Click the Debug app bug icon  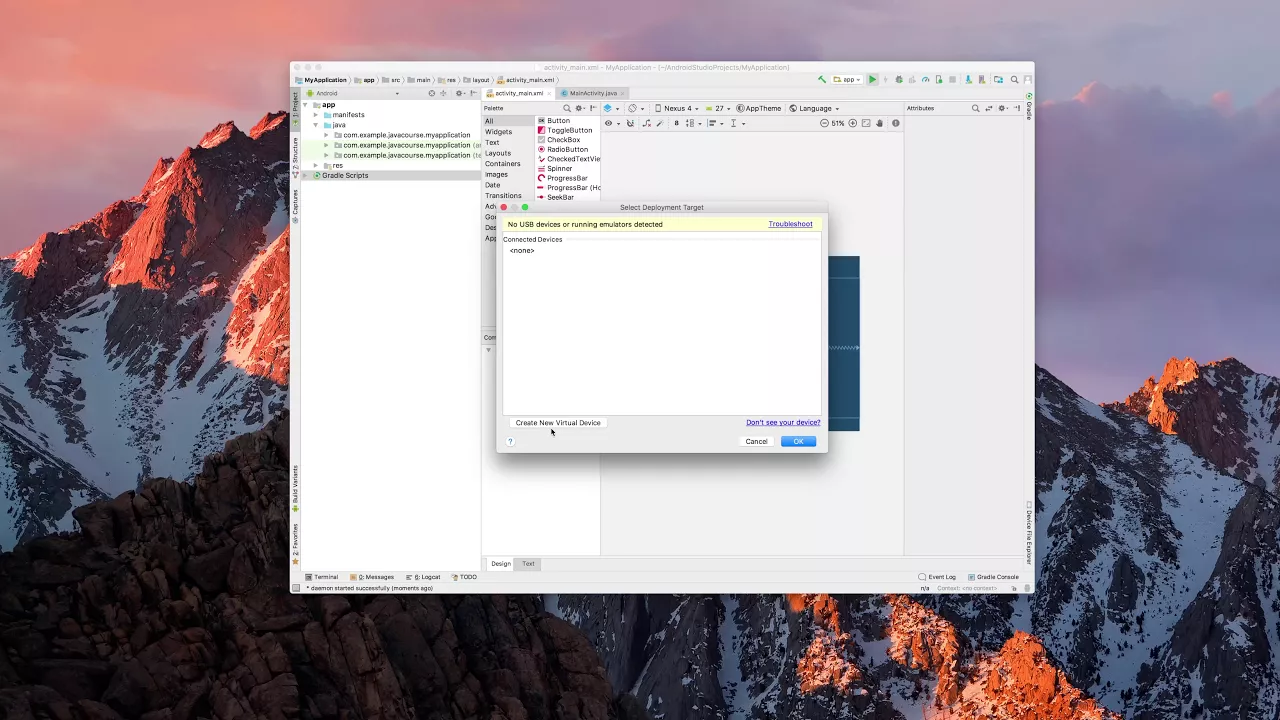click(x=899, y=79)
